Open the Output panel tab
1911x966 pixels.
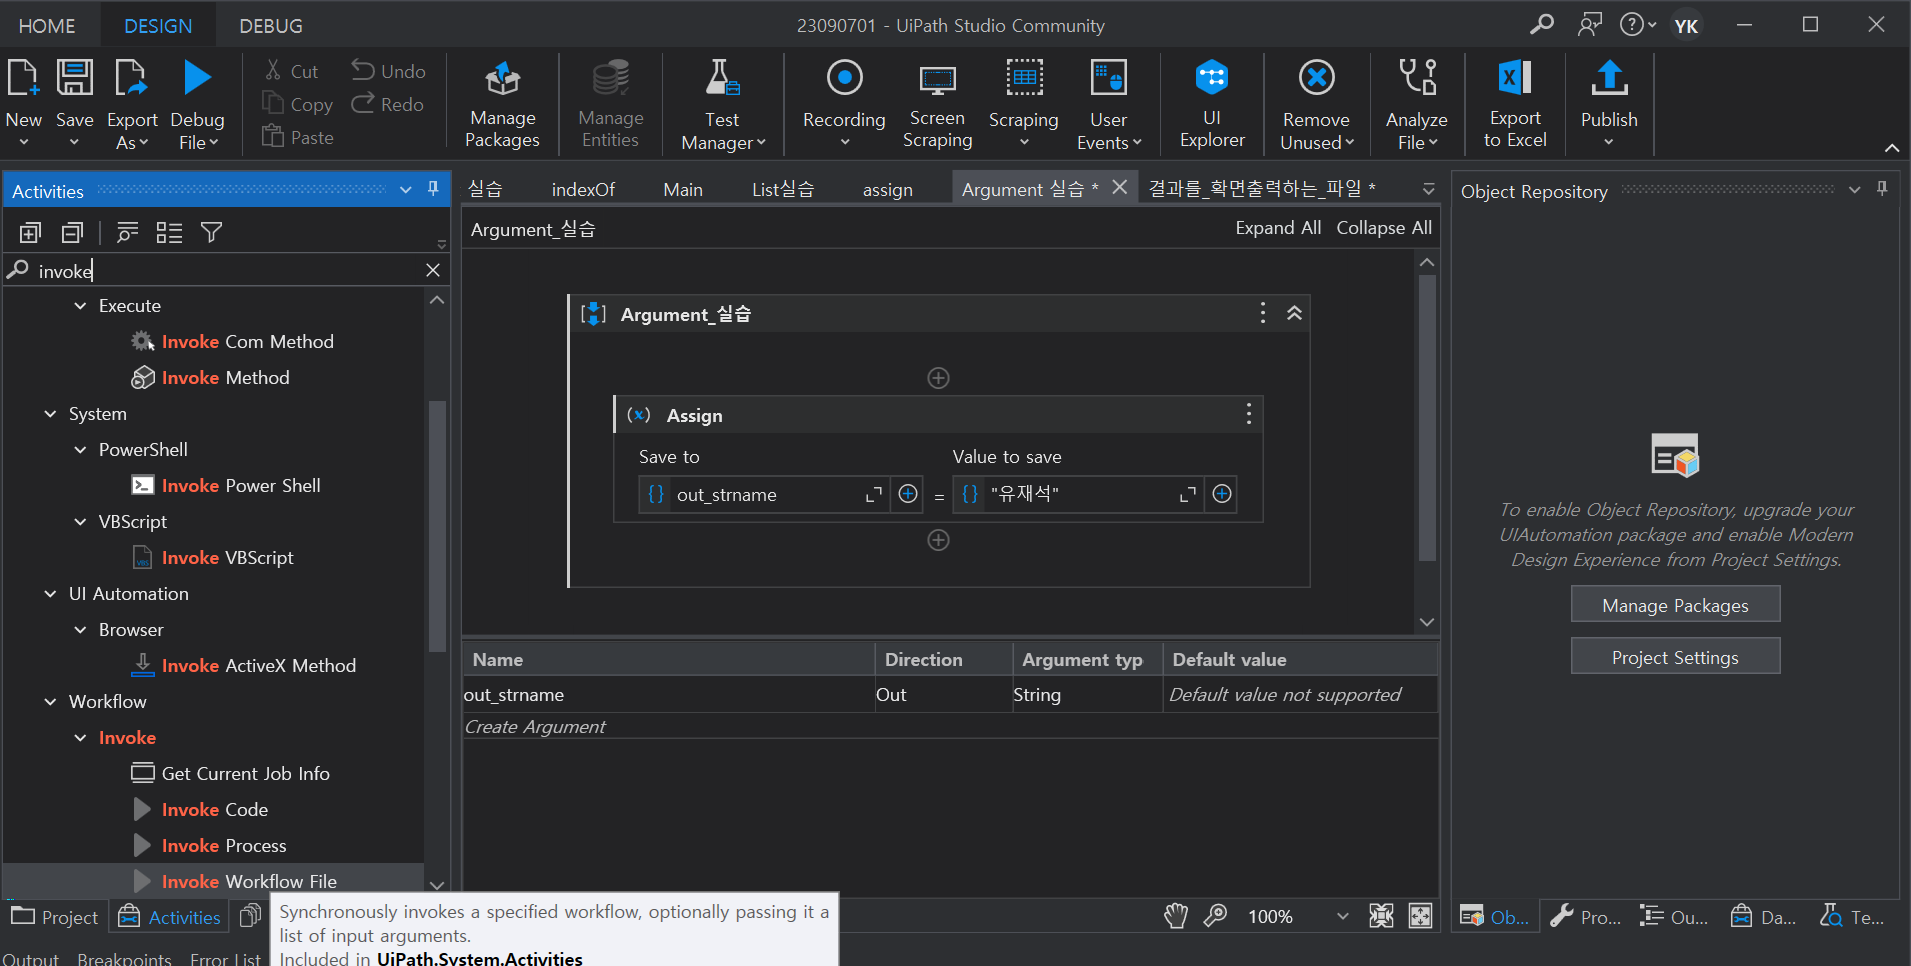point(31,959)
